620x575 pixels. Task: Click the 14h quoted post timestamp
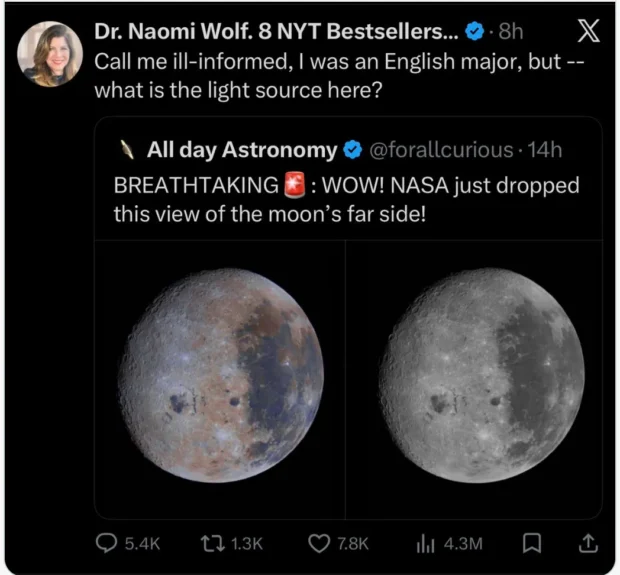click(x=544, y=150)
